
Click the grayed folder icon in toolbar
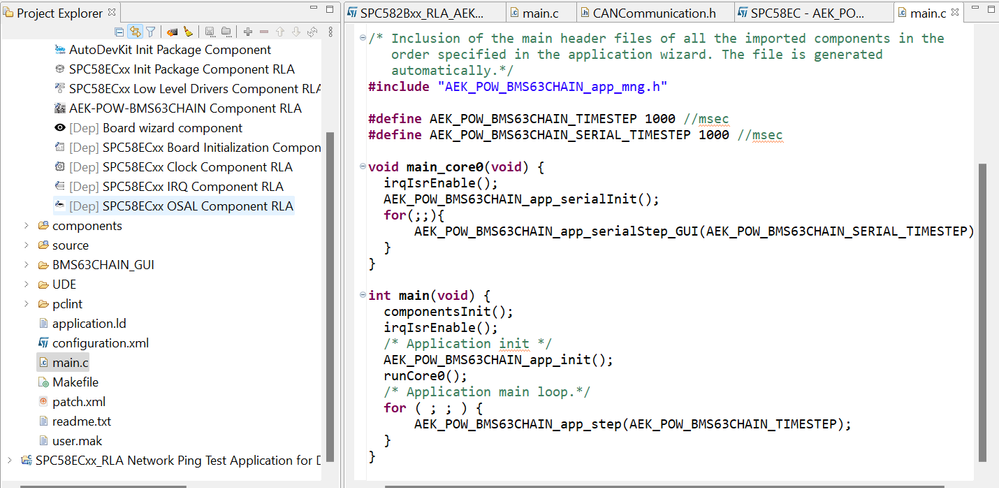point(226,31)
